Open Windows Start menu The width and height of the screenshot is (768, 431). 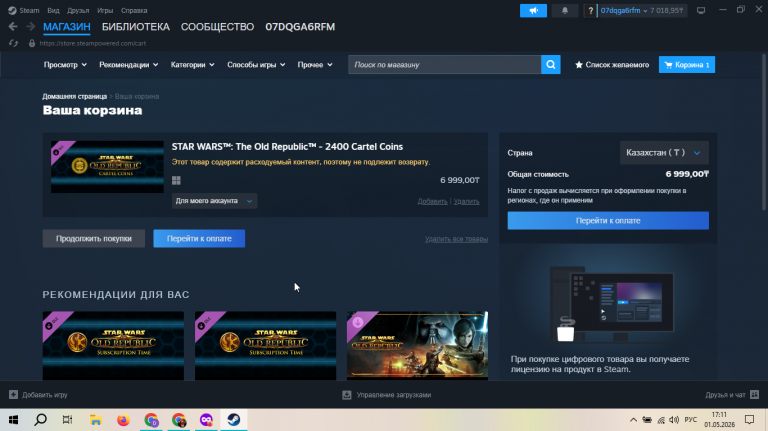click(13, 420)
